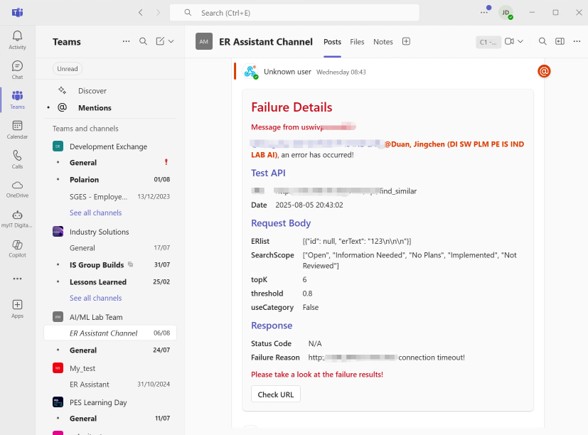Click the Search (Ctrl+E) input field
Image resolution: width=588 pixels, height=435 pixels.
pos(294,13)
